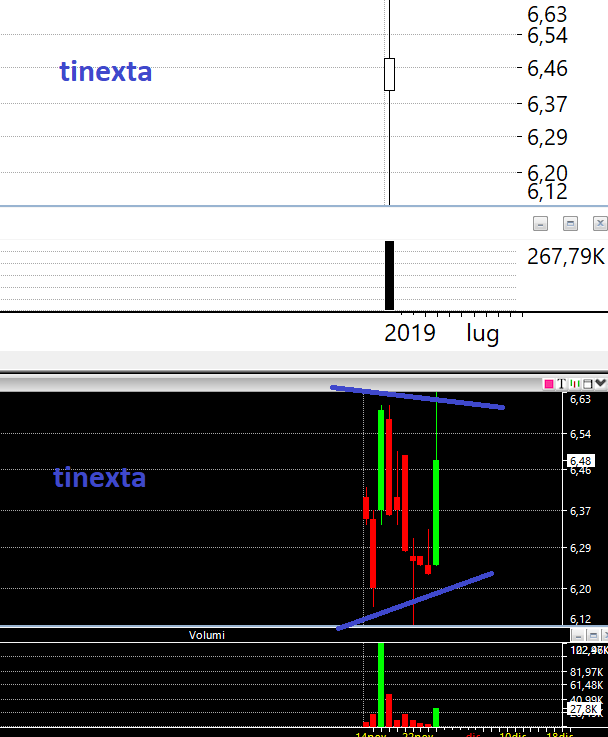This screenshot has height=737, width=608.
Task: Expand the chevron dropdown in chart toolbar
Action: (x=600, y=384)
